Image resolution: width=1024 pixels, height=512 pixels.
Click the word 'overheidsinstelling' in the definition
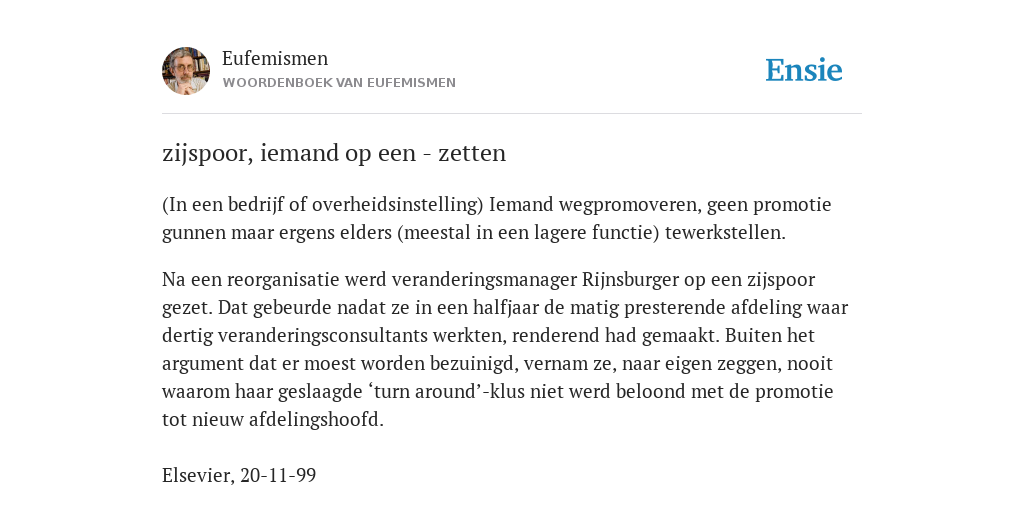pyautogui.click(x=397, y=204)
